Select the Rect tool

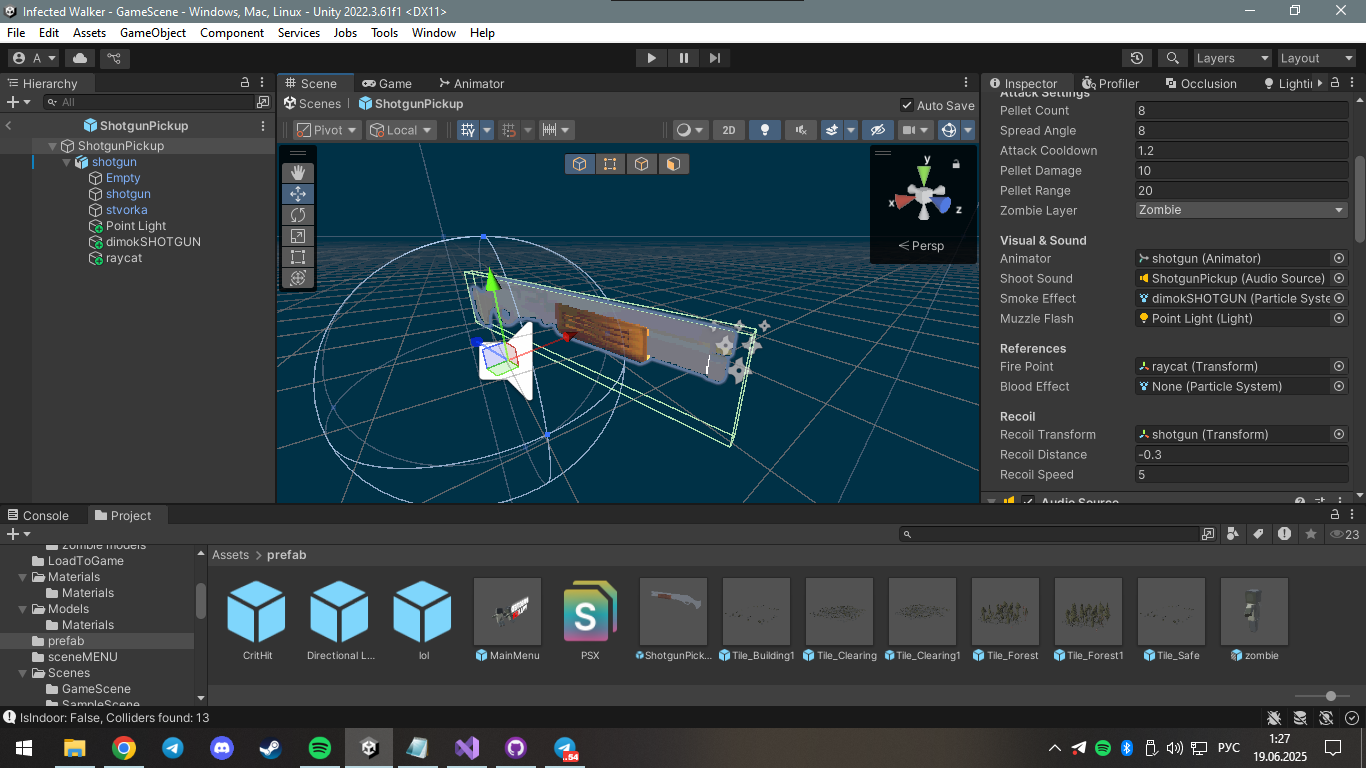(298, 257)
